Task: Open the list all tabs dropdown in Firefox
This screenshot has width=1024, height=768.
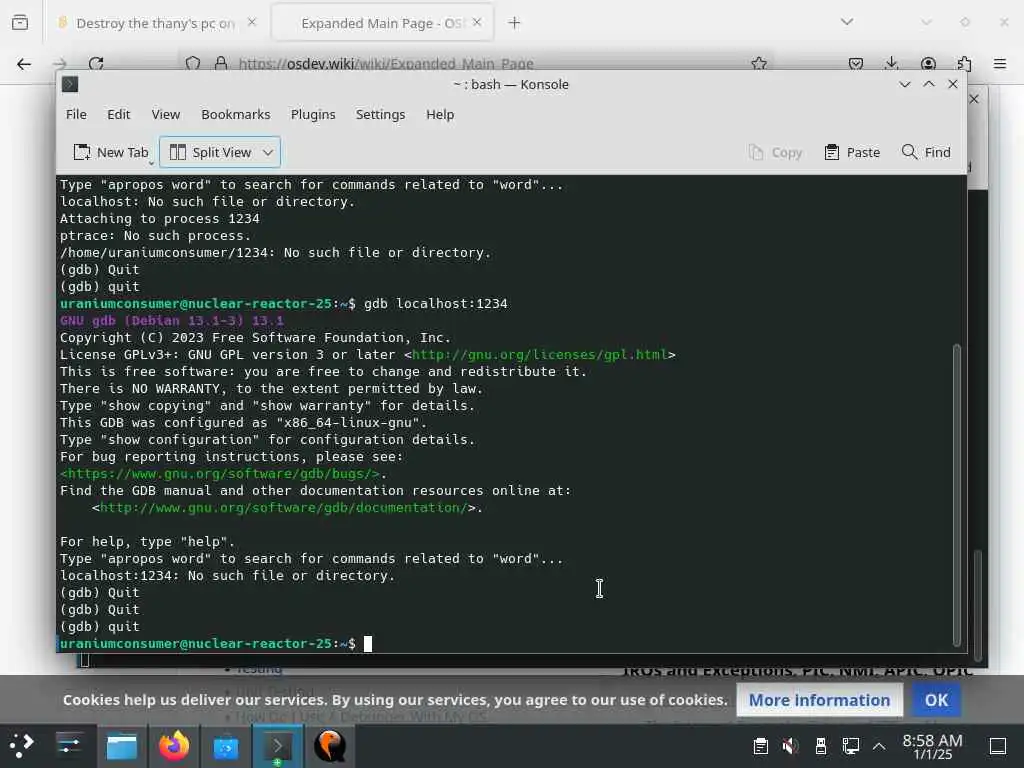Action: [x=846, y=22]
